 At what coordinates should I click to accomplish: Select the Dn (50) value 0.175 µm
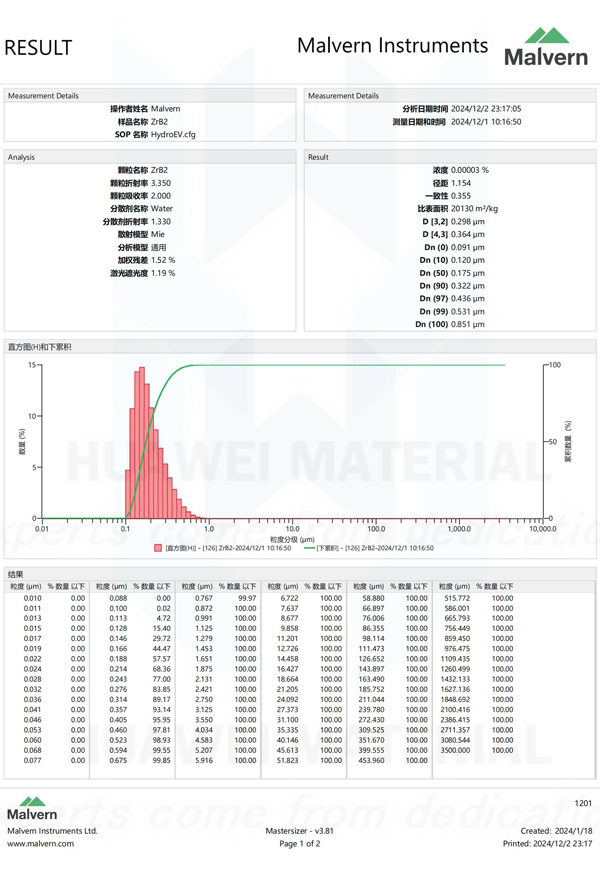point(467,273)
